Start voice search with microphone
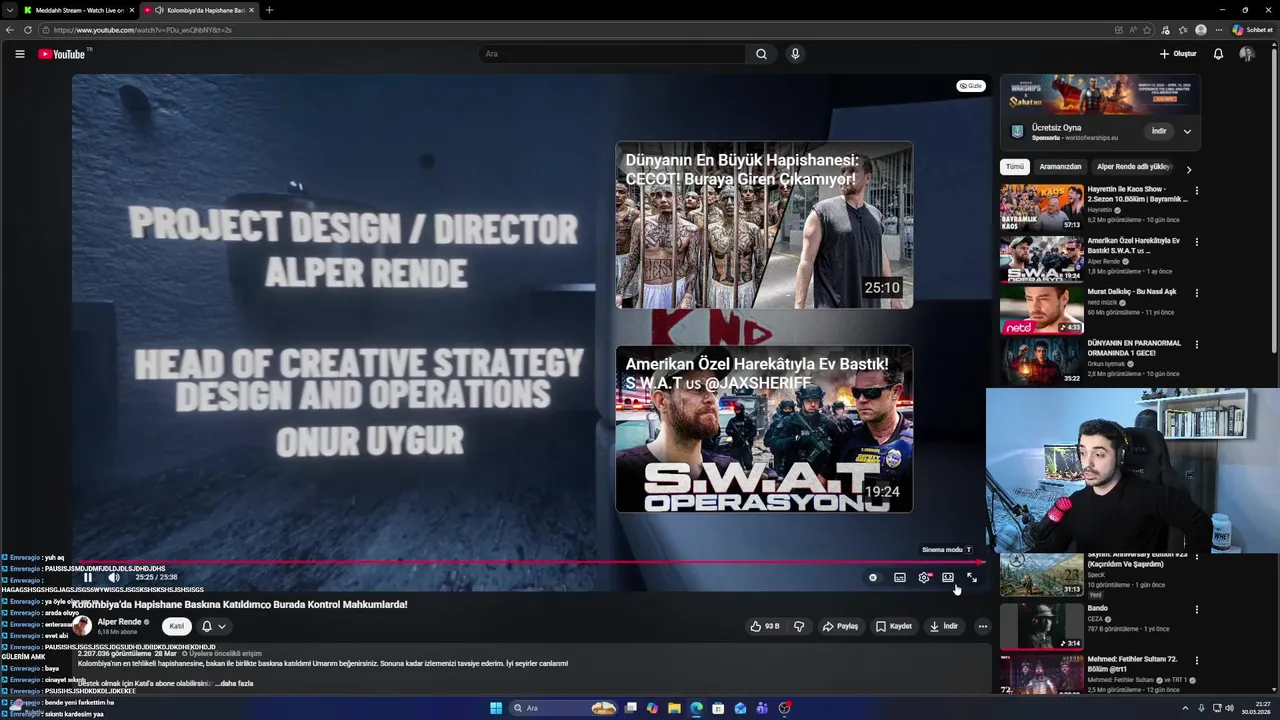This screenshot has width=1280, height=720. 795,54
